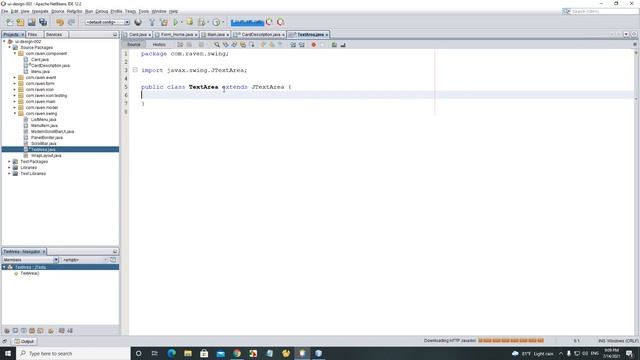
Task: Click the Search input at top right
Action: (604, 11)
